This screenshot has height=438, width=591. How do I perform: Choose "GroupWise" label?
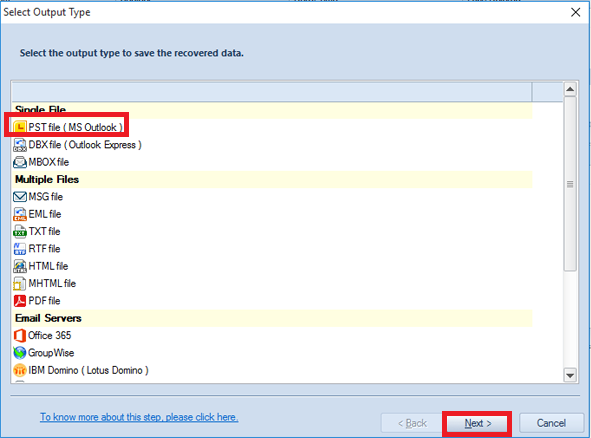[x=51, y=353]
